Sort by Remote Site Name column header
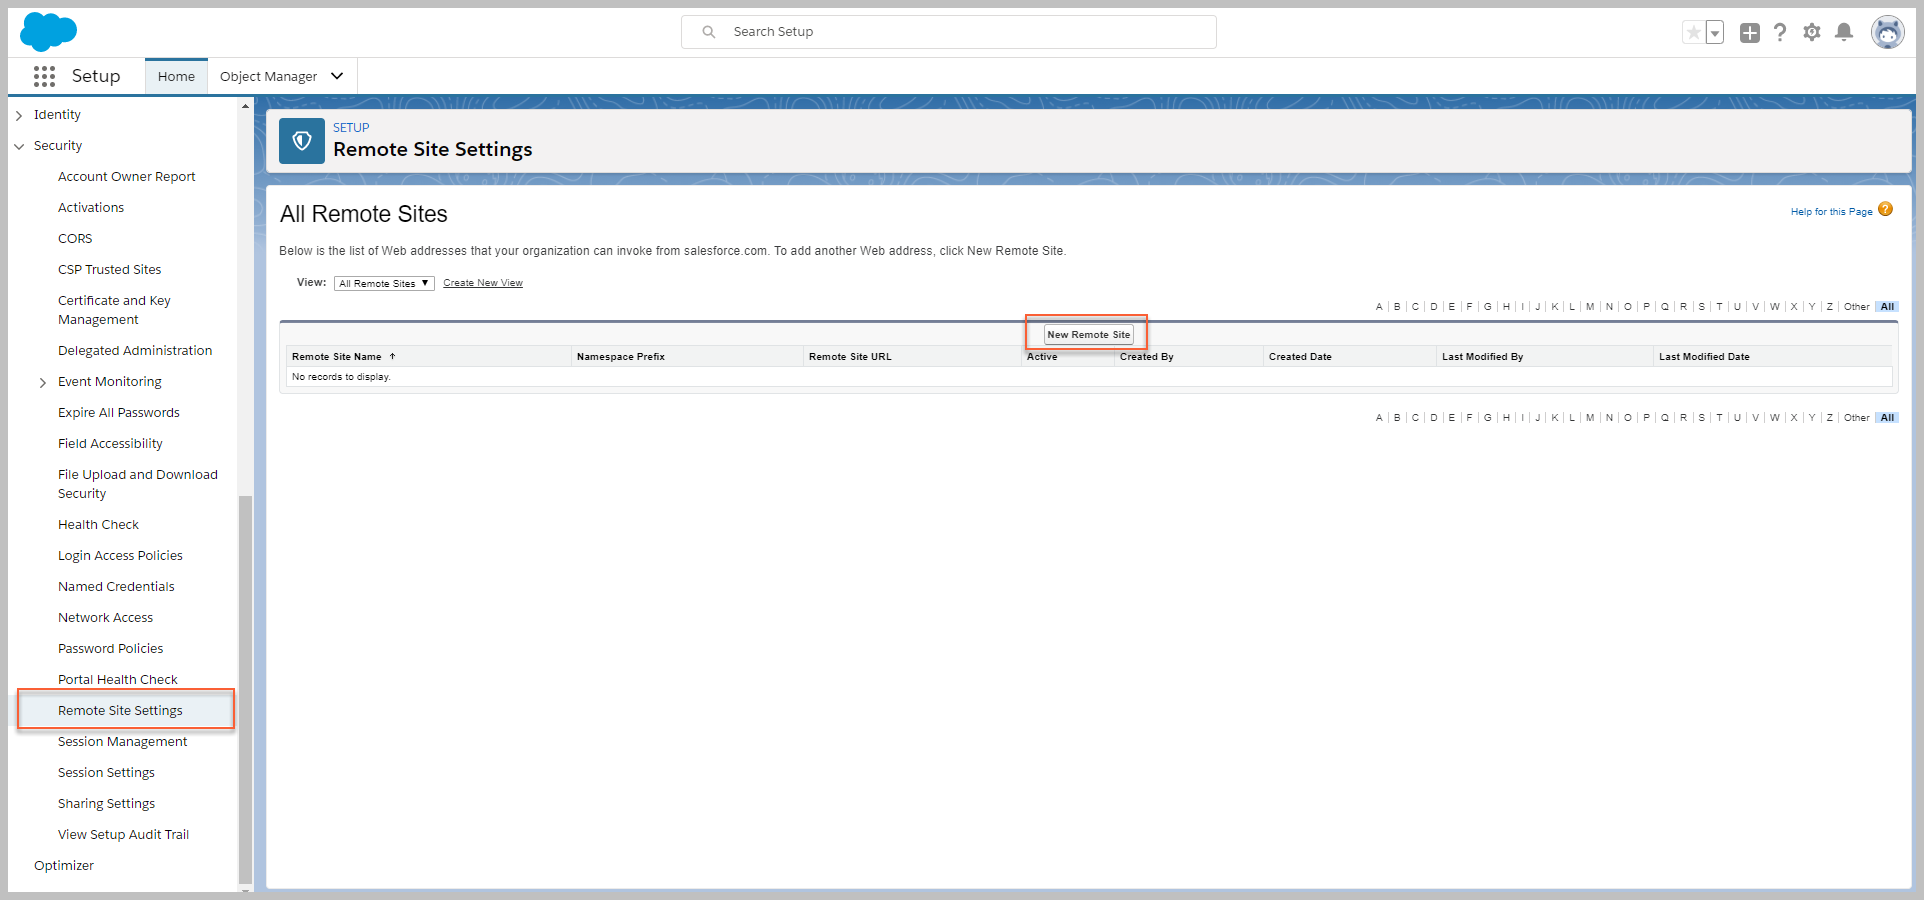The height and width of the screenshot is (900, 1924). 337,356
